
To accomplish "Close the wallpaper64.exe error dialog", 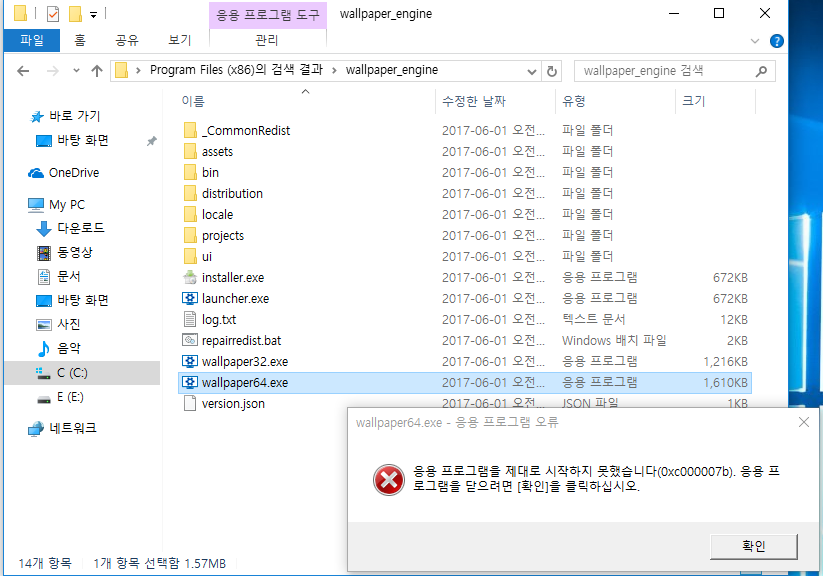I will click(x=804, y=422).
